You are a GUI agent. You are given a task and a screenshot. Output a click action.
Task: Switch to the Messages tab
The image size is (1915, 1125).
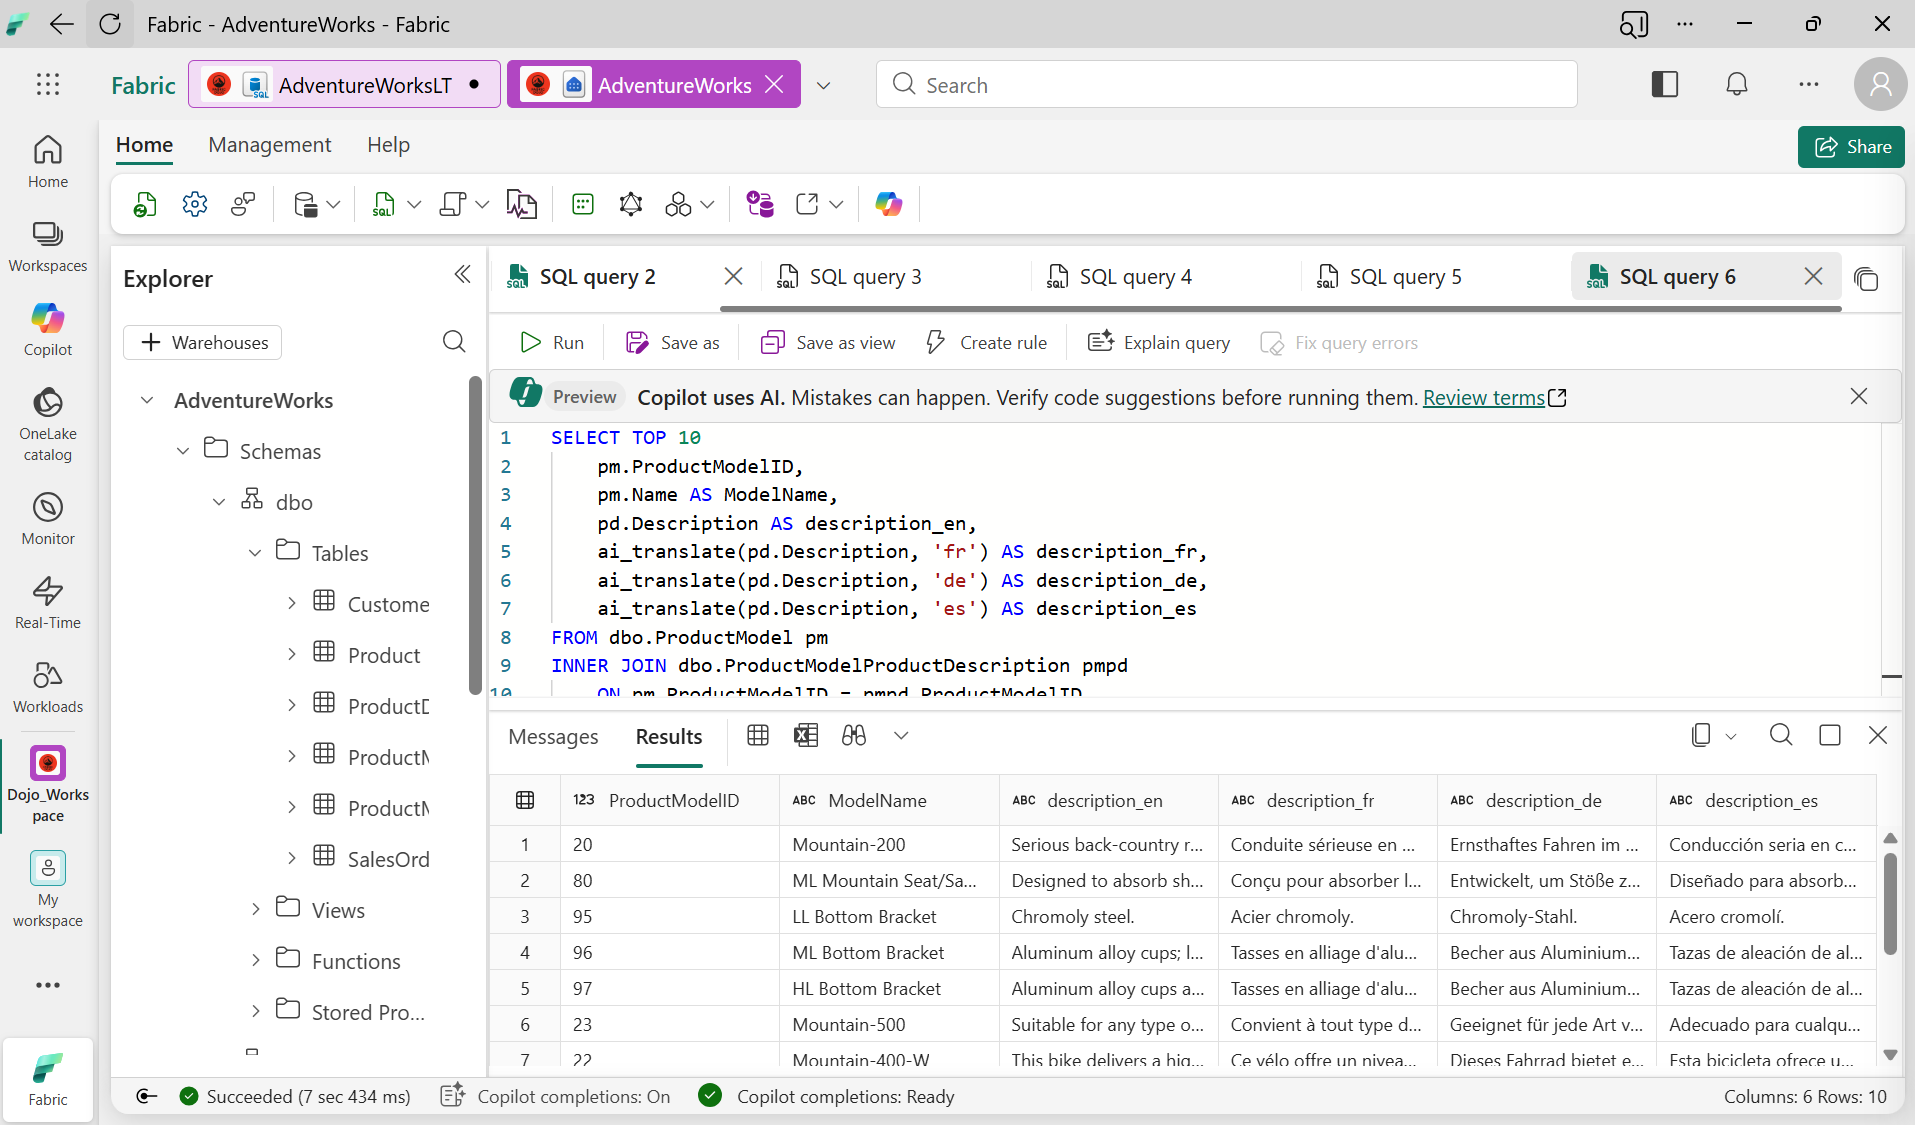pos(552,737)
